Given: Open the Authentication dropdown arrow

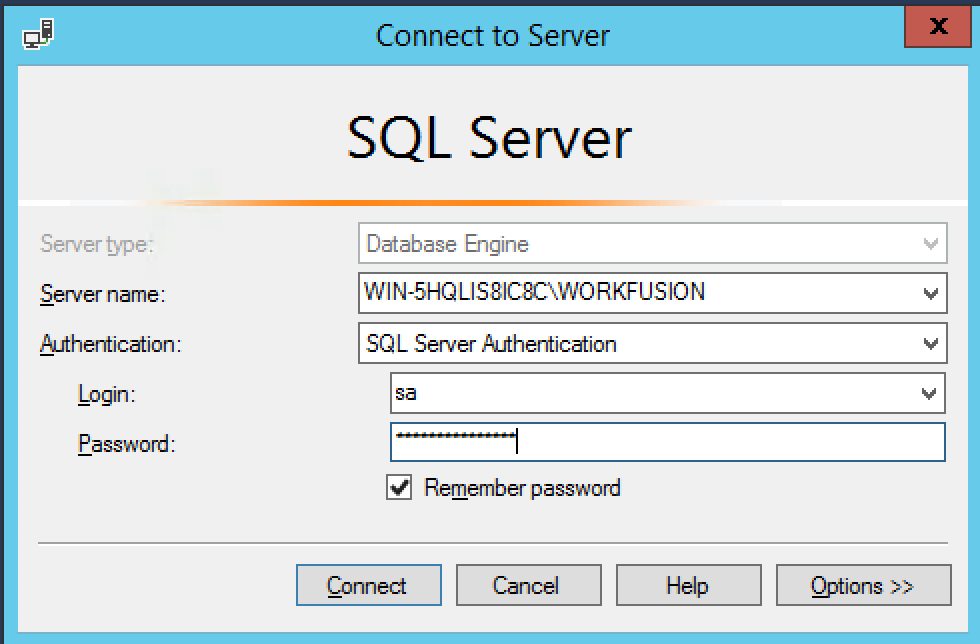Looking at the screenshot, I should click(931, 343).
